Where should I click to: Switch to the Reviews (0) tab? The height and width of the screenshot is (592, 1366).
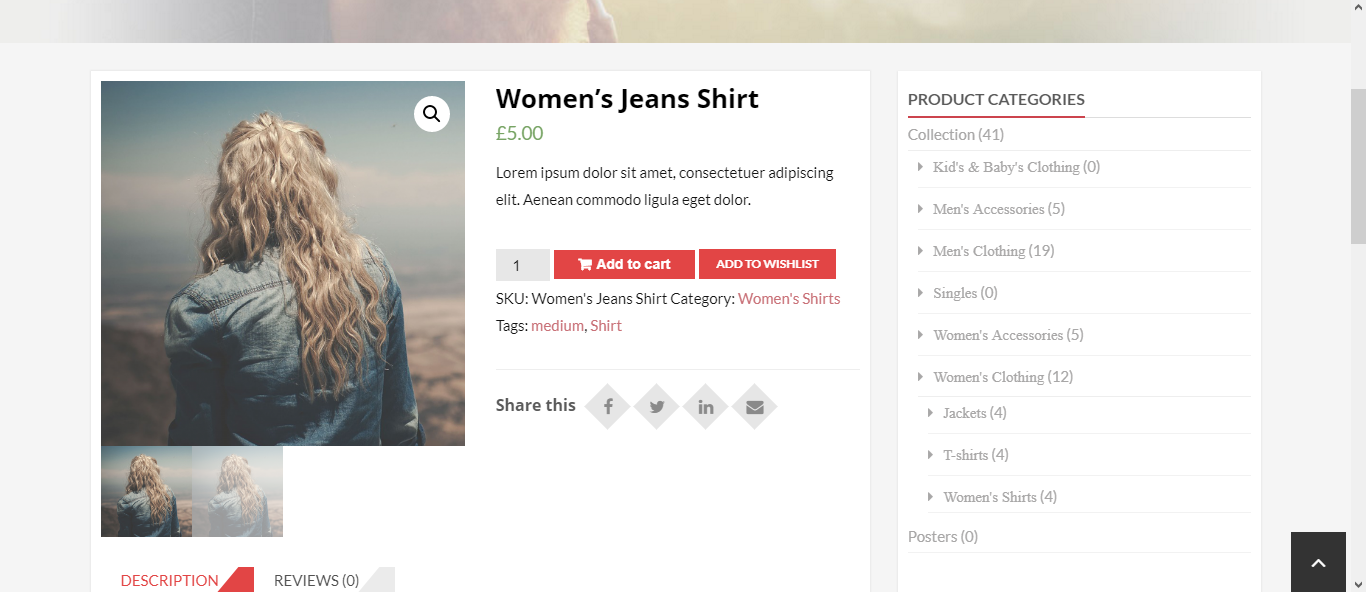coord(316,580)
